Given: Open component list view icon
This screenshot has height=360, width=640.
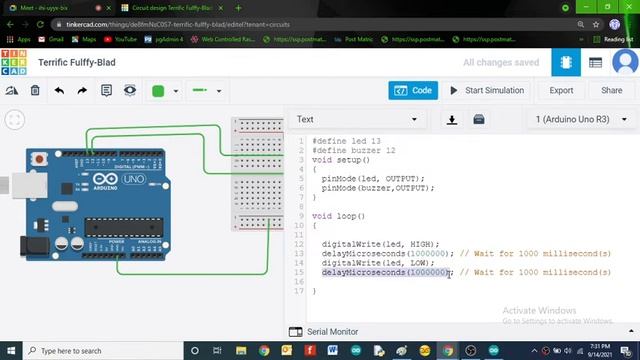Looking at the screenshot, I should (595, 62).
